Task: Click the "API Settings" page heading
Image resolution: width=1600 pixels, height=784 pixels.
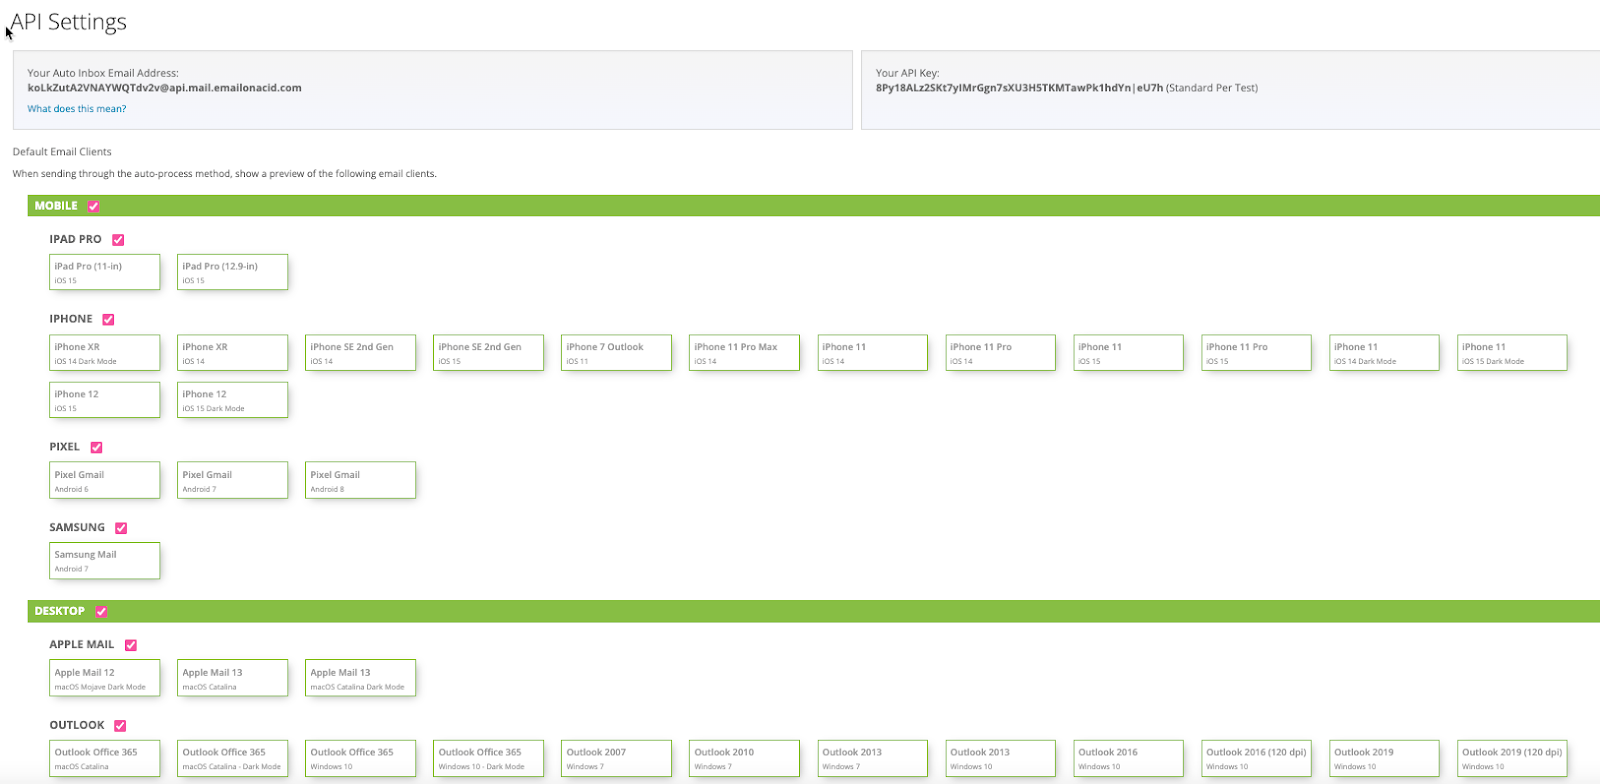Action: coord(68,22)
